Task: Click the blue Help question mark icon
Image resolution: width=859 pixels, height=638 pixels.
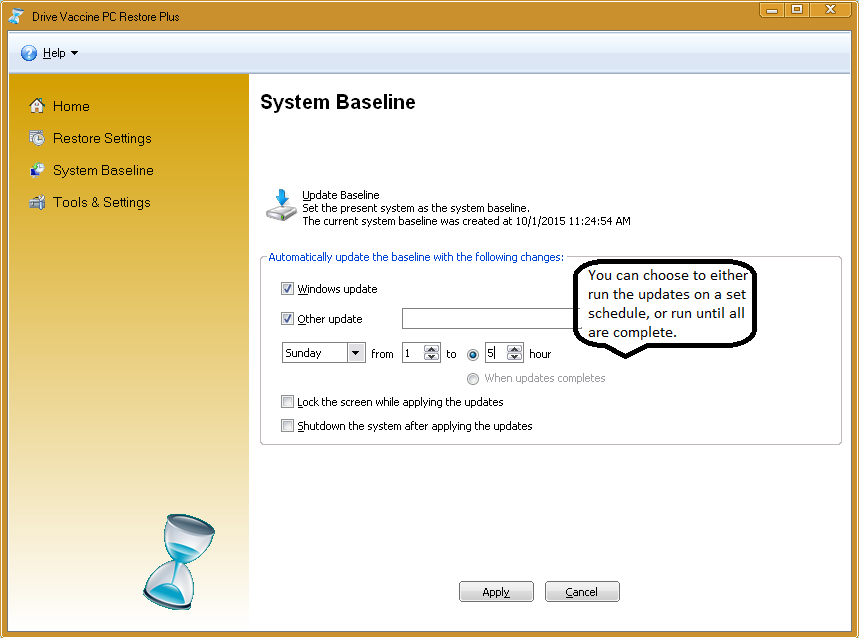Action: (x=28, y=53)
